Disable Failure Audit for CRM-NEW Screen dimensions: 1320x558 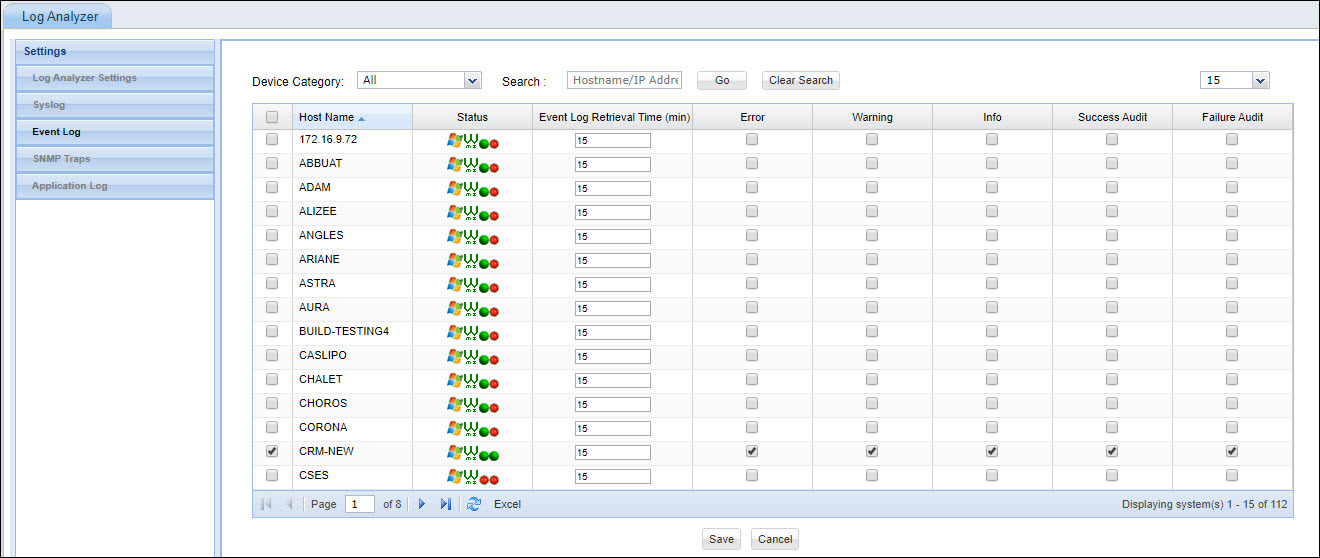point(1232,452)
